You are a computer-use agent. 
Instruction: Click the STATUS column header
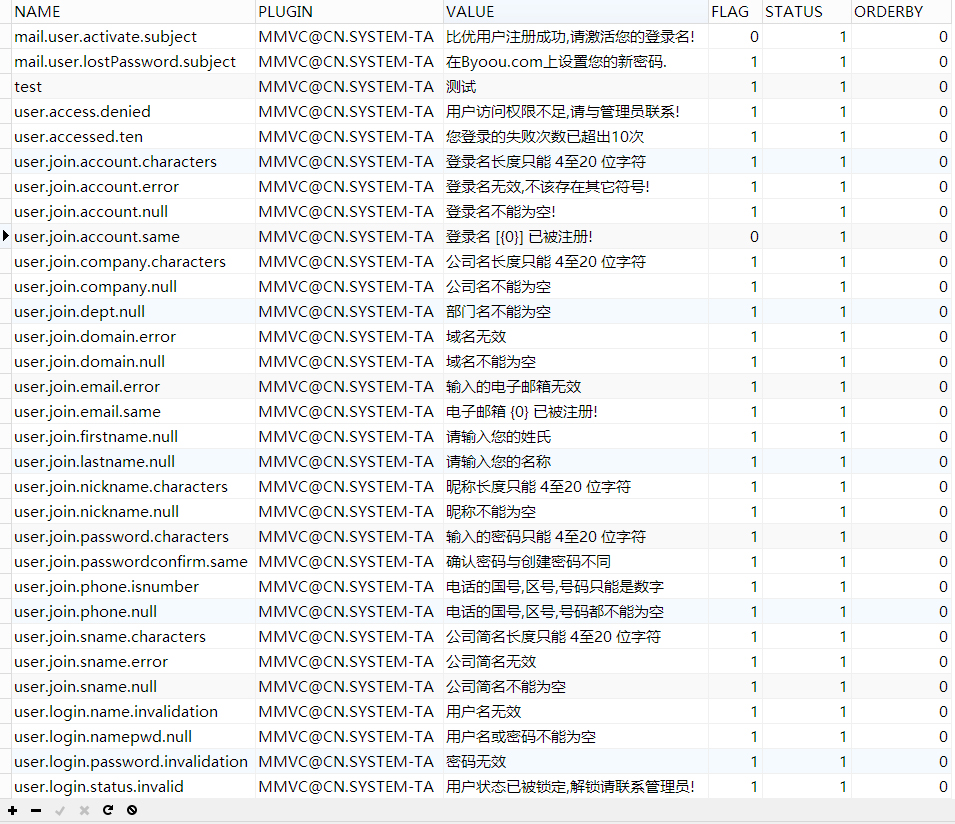pos(805,12)
